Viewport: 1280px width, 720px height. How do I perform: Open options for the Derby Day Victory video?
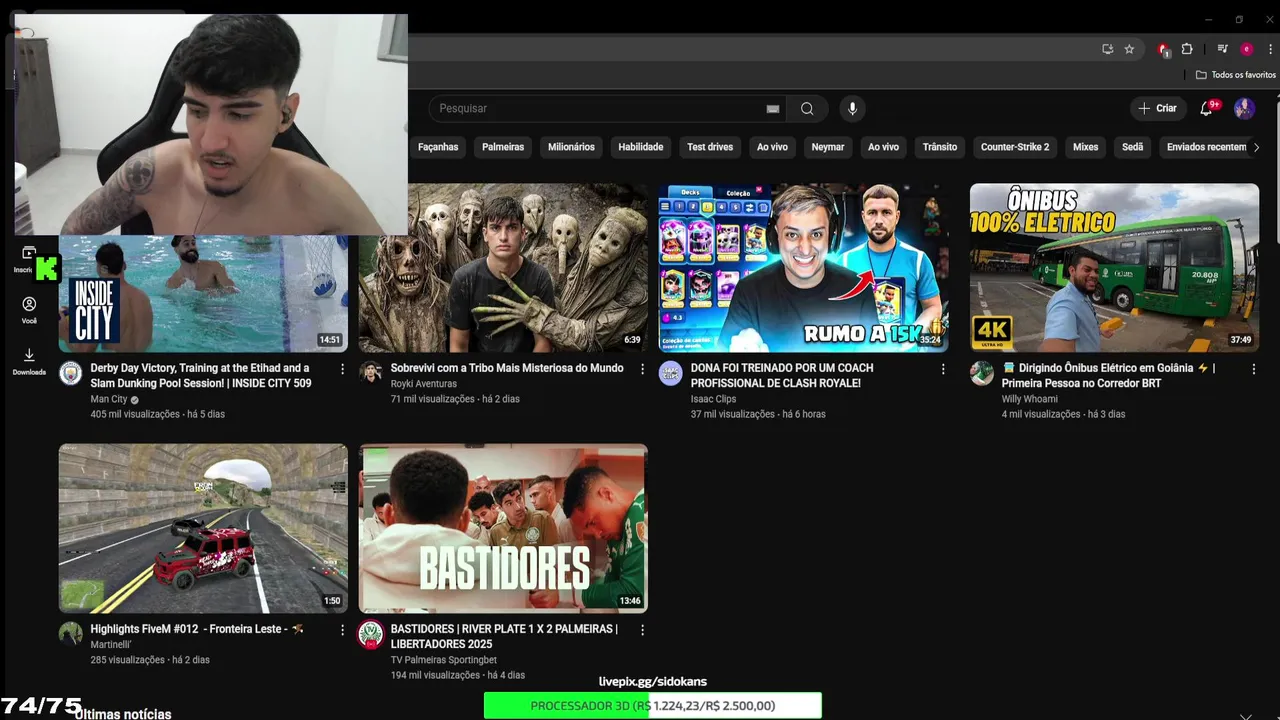tap(342, 369)
